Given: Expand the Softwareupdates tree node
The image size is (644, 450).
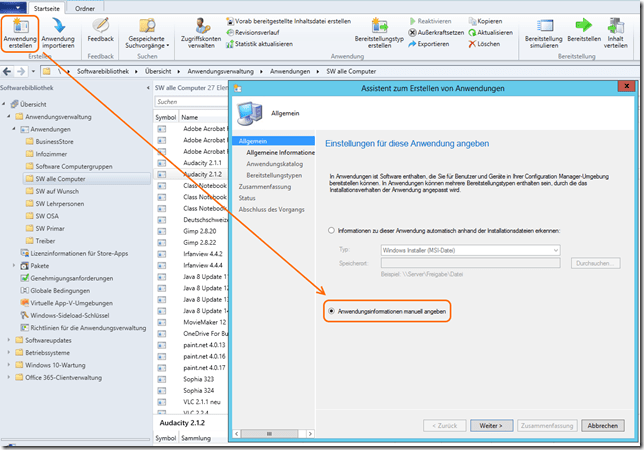Looking at the screenshot, I should [6, 340].
